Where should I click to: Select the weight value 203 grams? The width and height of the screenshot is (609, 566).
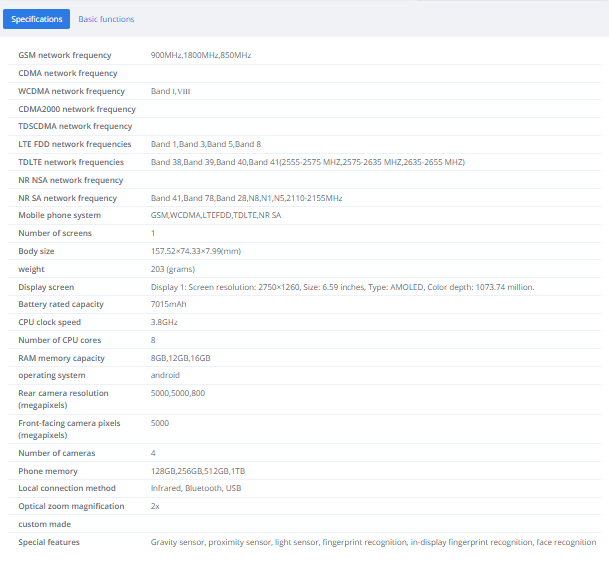[173, 269]
